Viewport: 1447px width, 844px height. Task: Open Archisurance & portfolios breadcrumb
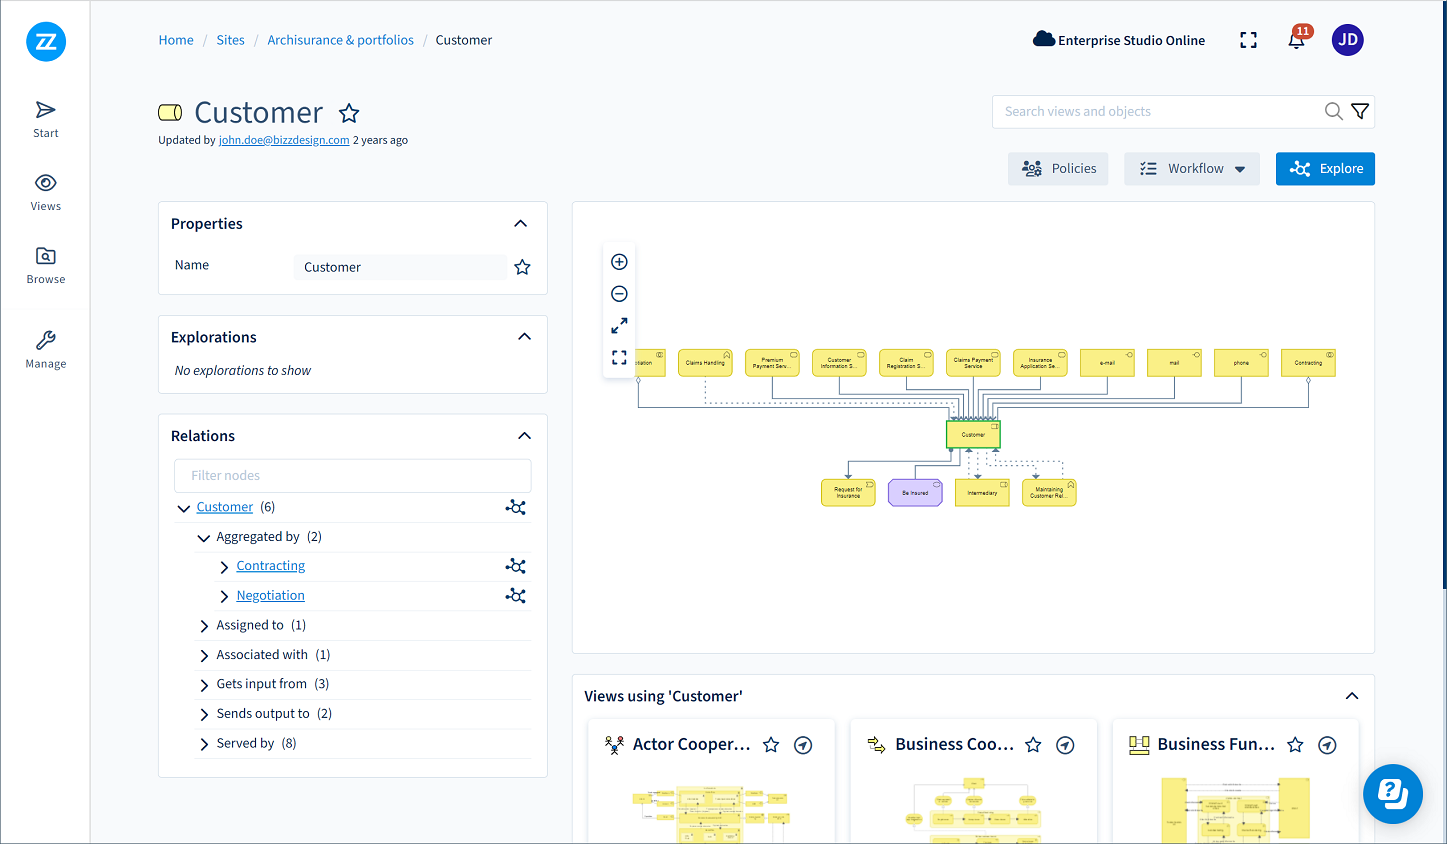point(340,40)
